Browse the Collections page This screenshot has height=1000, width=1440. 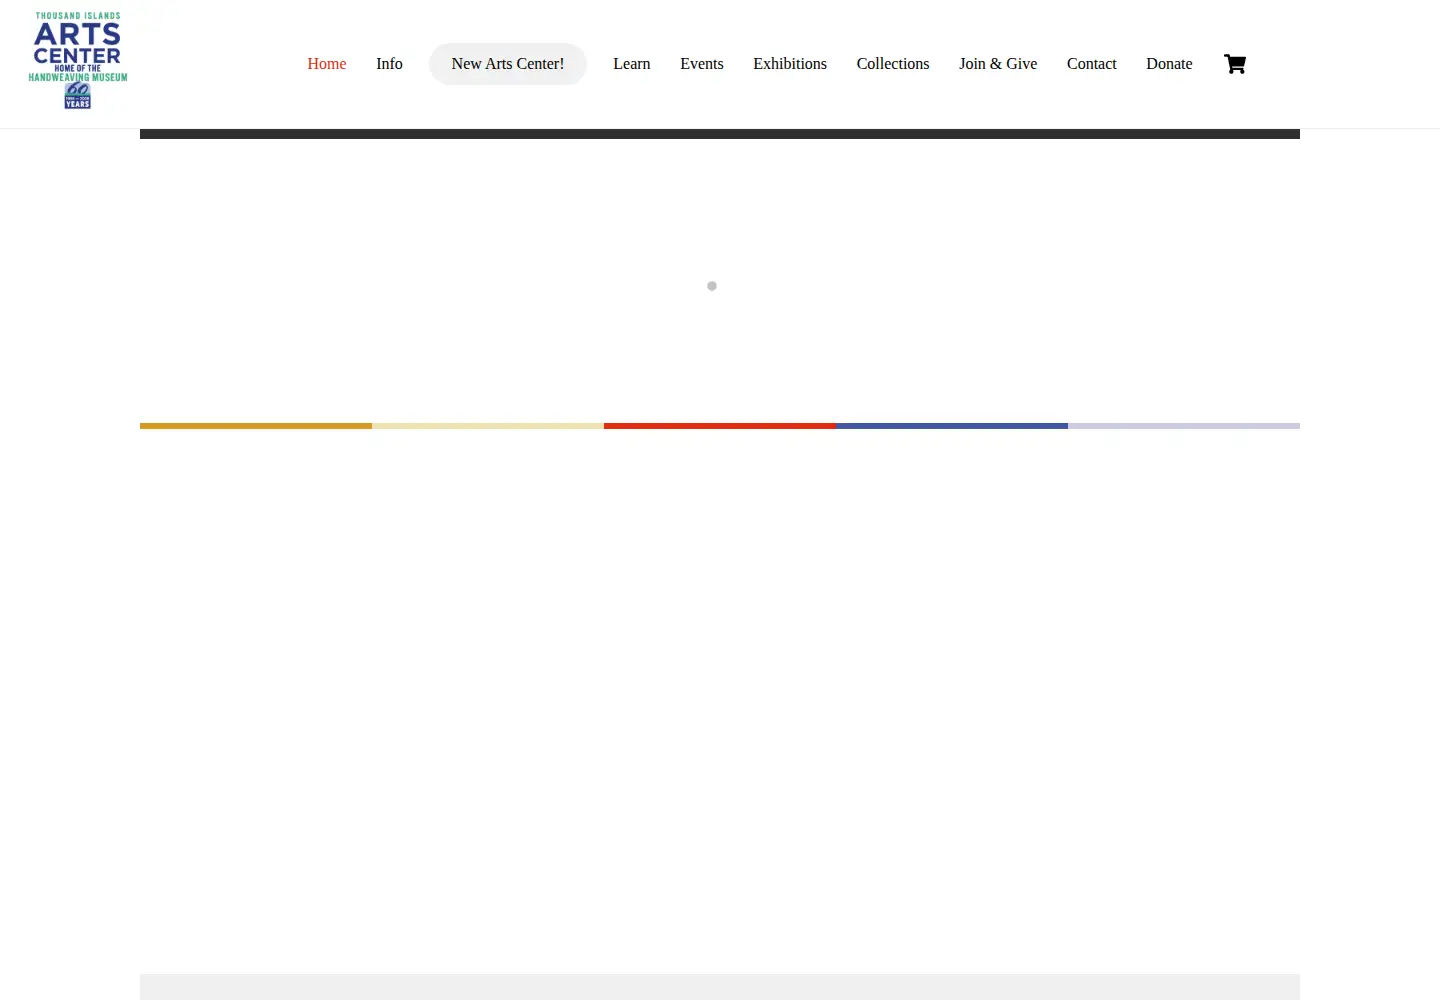[893, 64]
